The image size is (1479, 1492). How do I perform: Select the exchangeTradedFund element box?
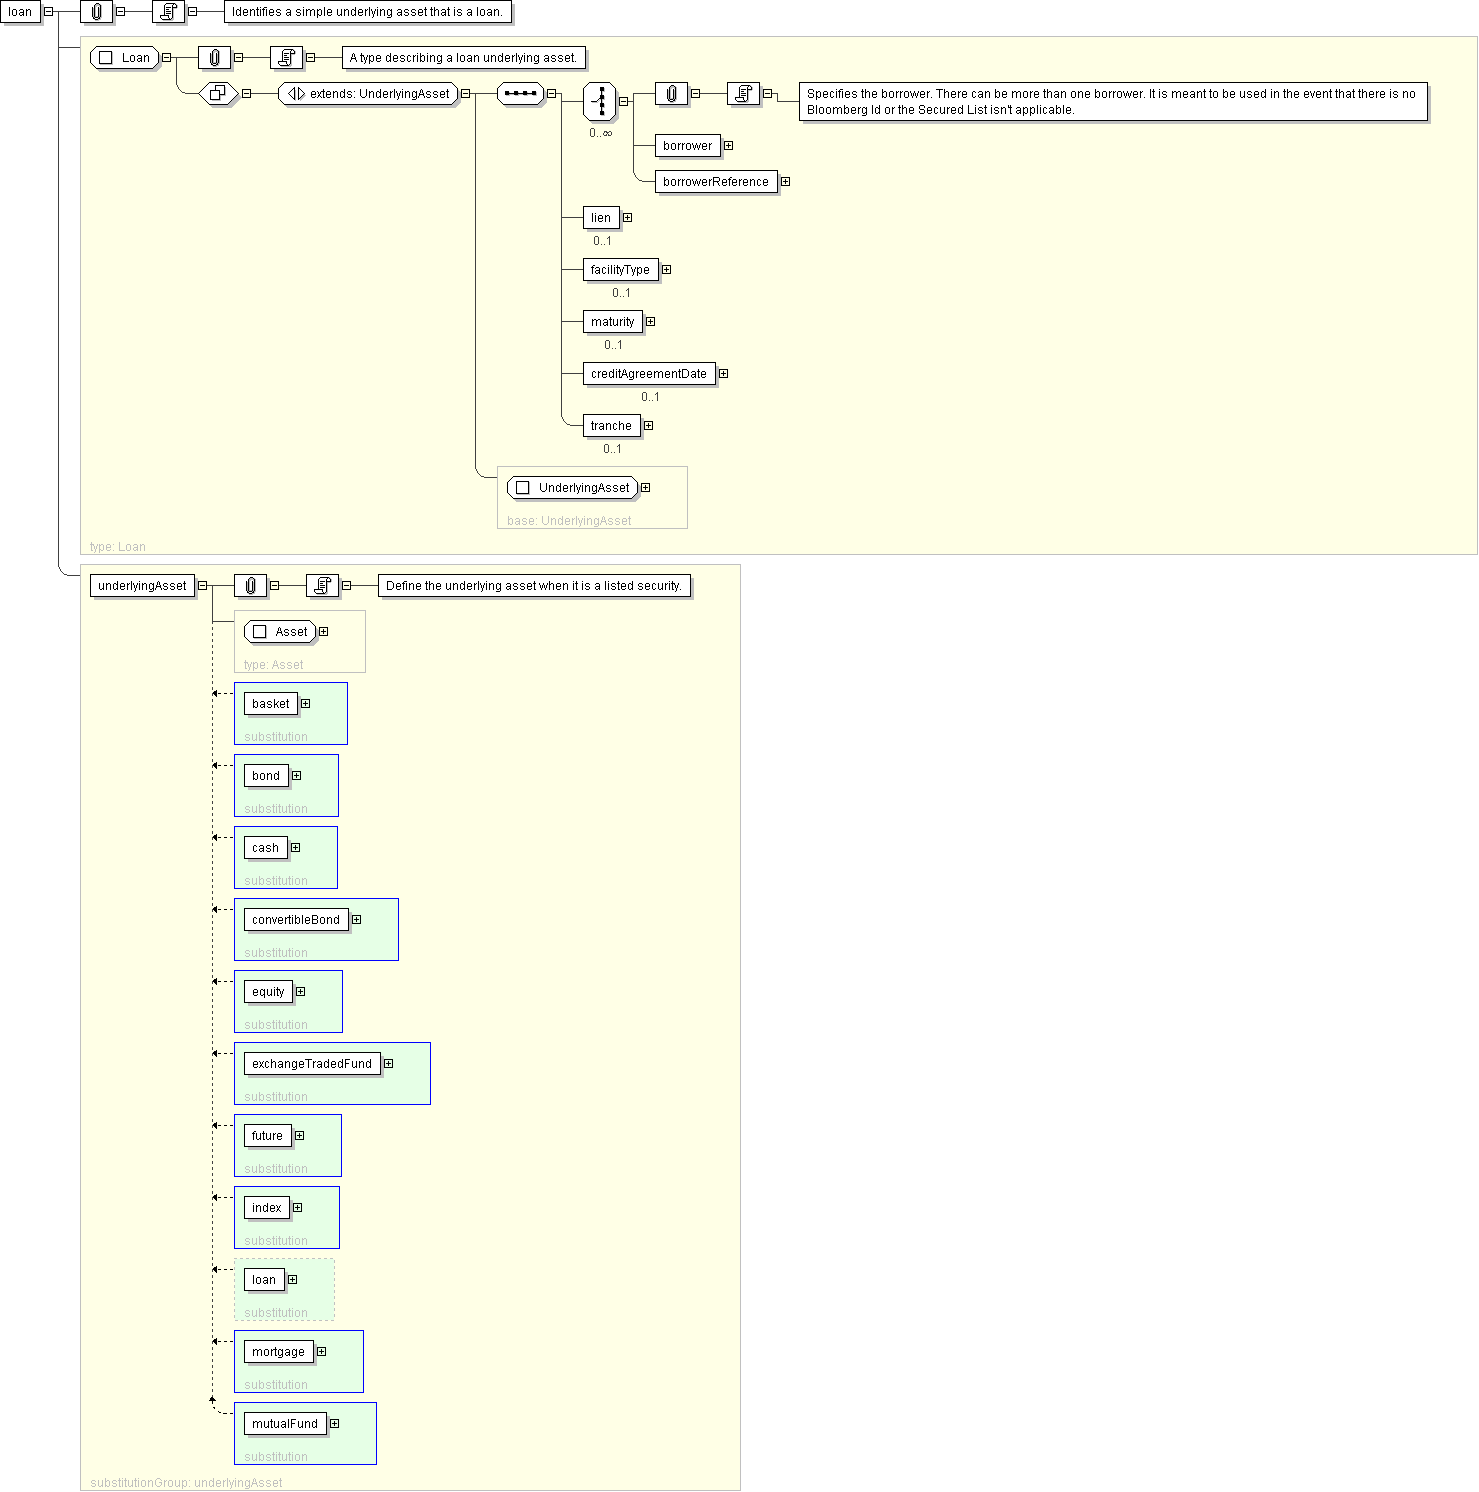pyautogui.click(x=312, y=1064)
